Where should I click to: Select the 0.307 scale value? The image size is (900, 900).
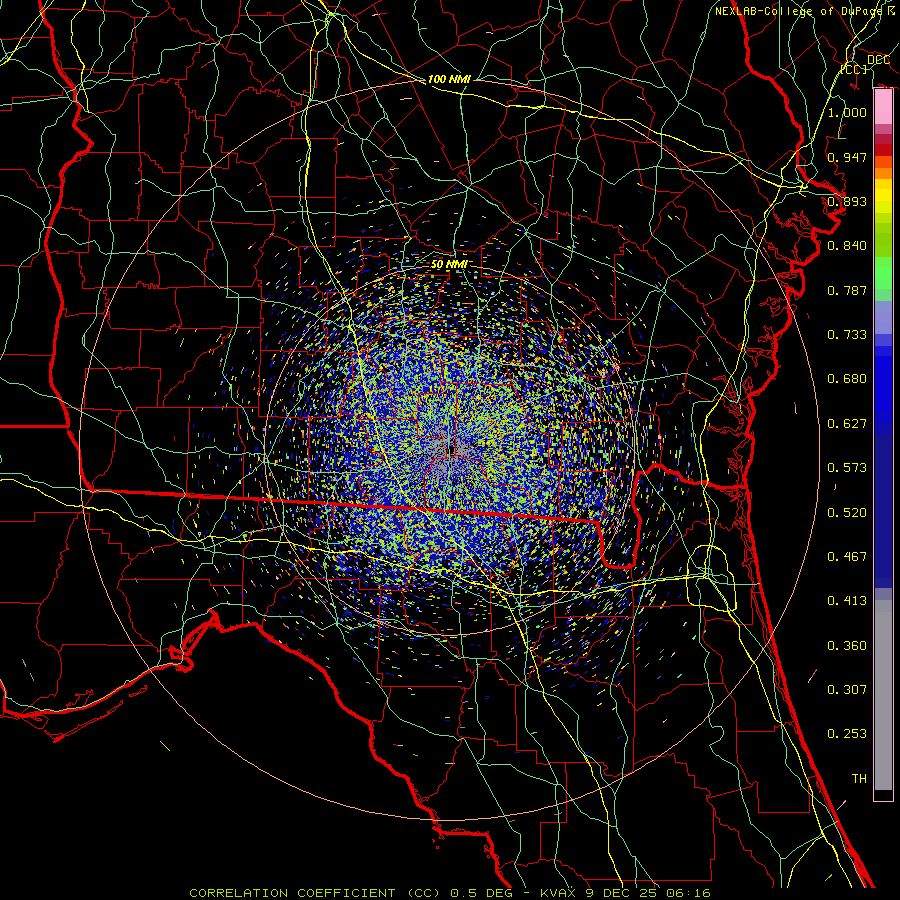847,690
